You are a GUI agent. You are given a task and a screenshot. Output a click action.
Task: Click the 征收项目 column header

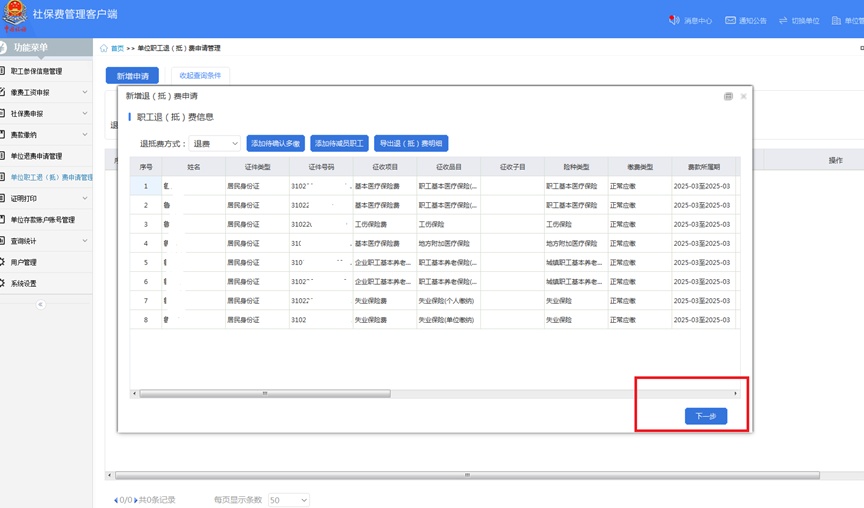coord(385,167)
